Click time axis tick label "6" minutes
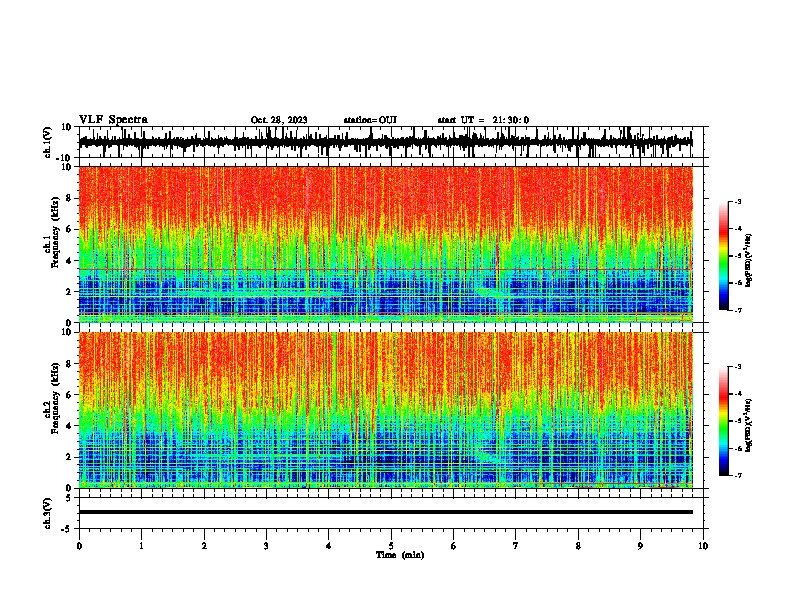 pos(454,546)
